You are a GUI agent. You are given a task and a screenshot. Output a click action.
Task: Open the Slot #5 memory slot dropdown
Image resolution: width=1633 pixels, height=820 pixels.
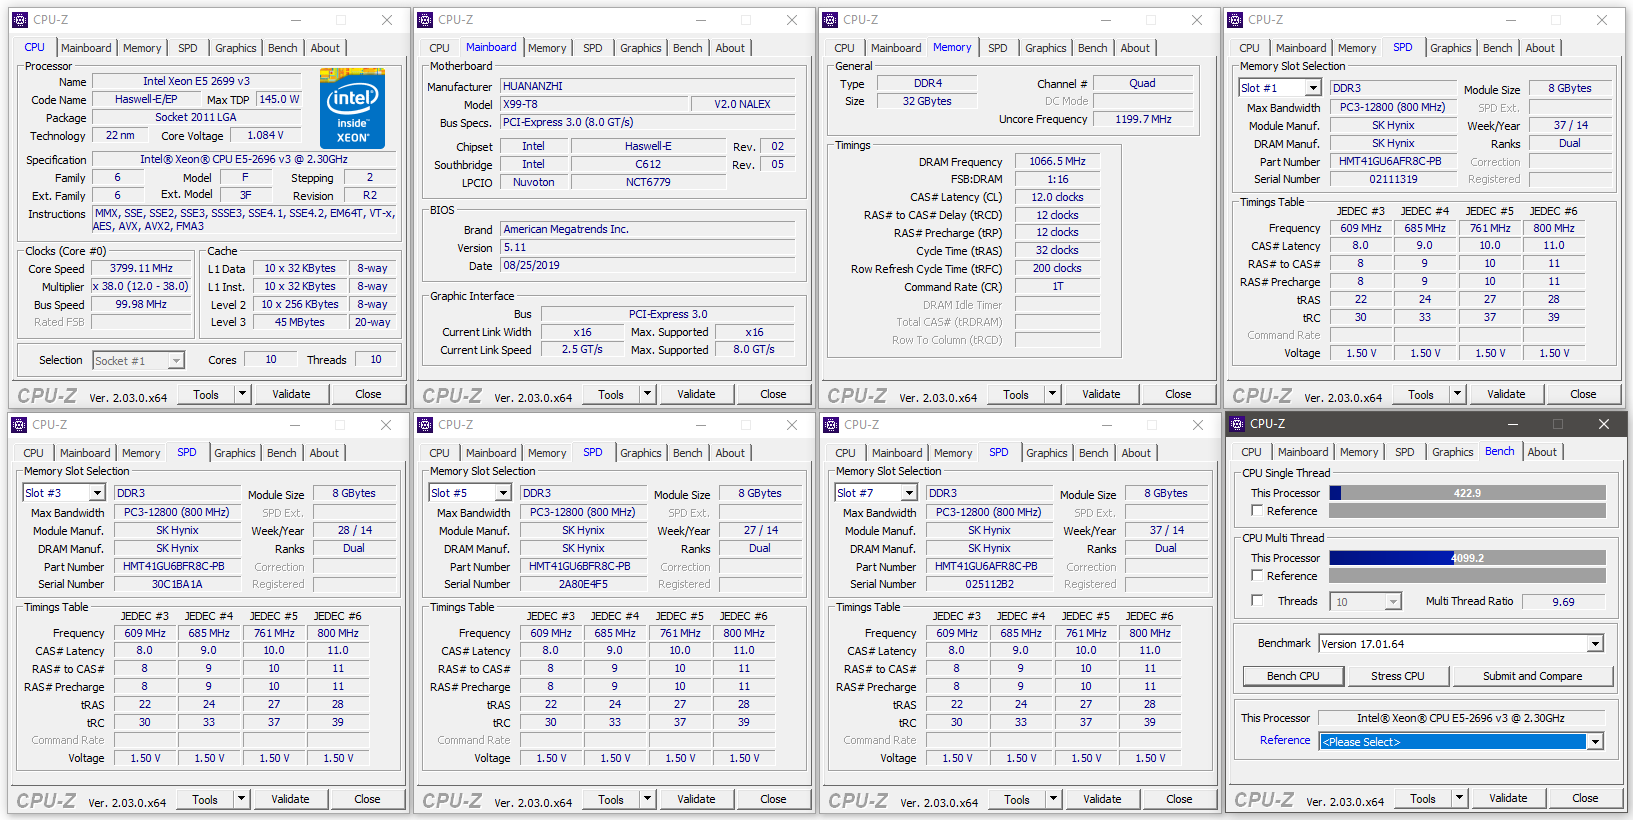point(503,493)
